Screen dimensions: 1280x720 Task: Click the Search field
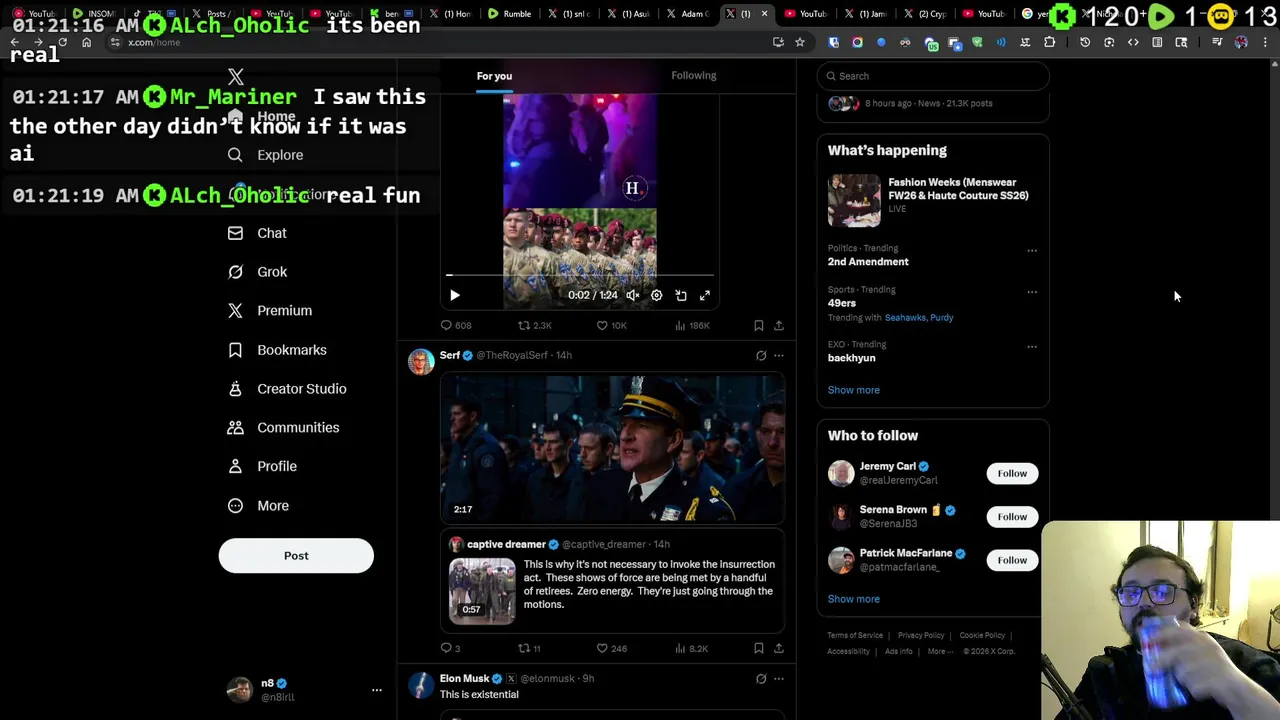point(933,76)
